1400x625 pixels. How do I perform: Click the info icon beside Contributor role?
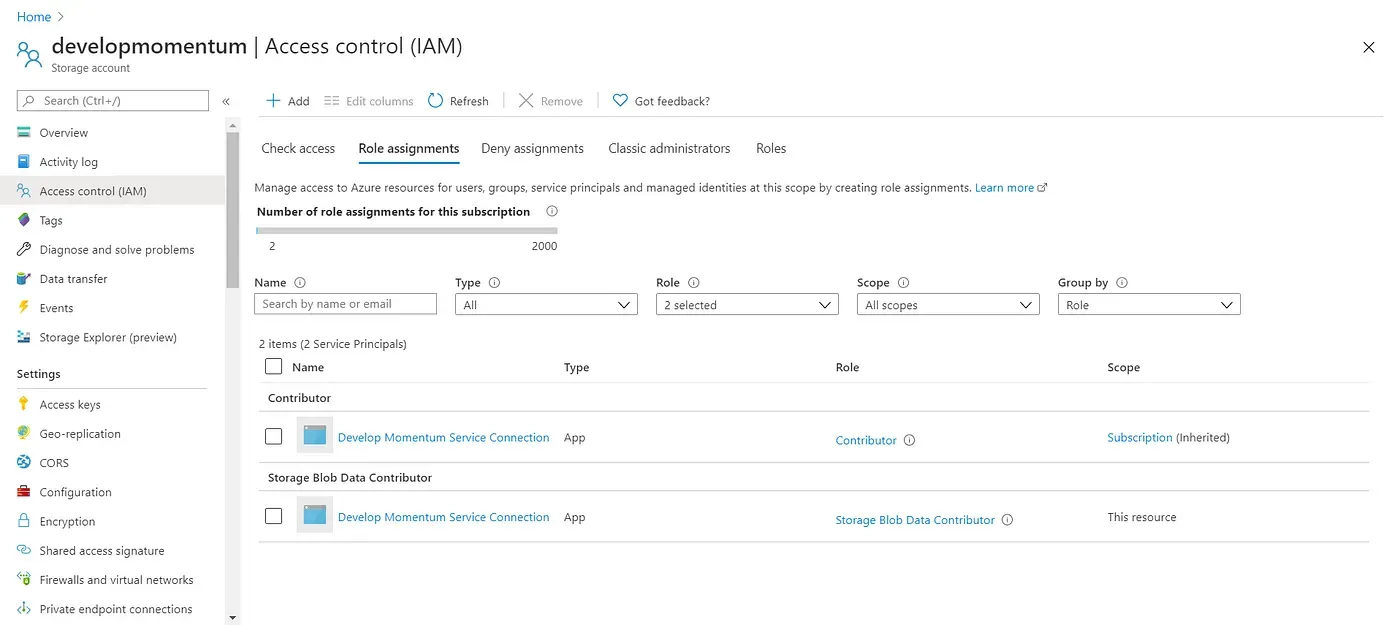tap(909, 440)
